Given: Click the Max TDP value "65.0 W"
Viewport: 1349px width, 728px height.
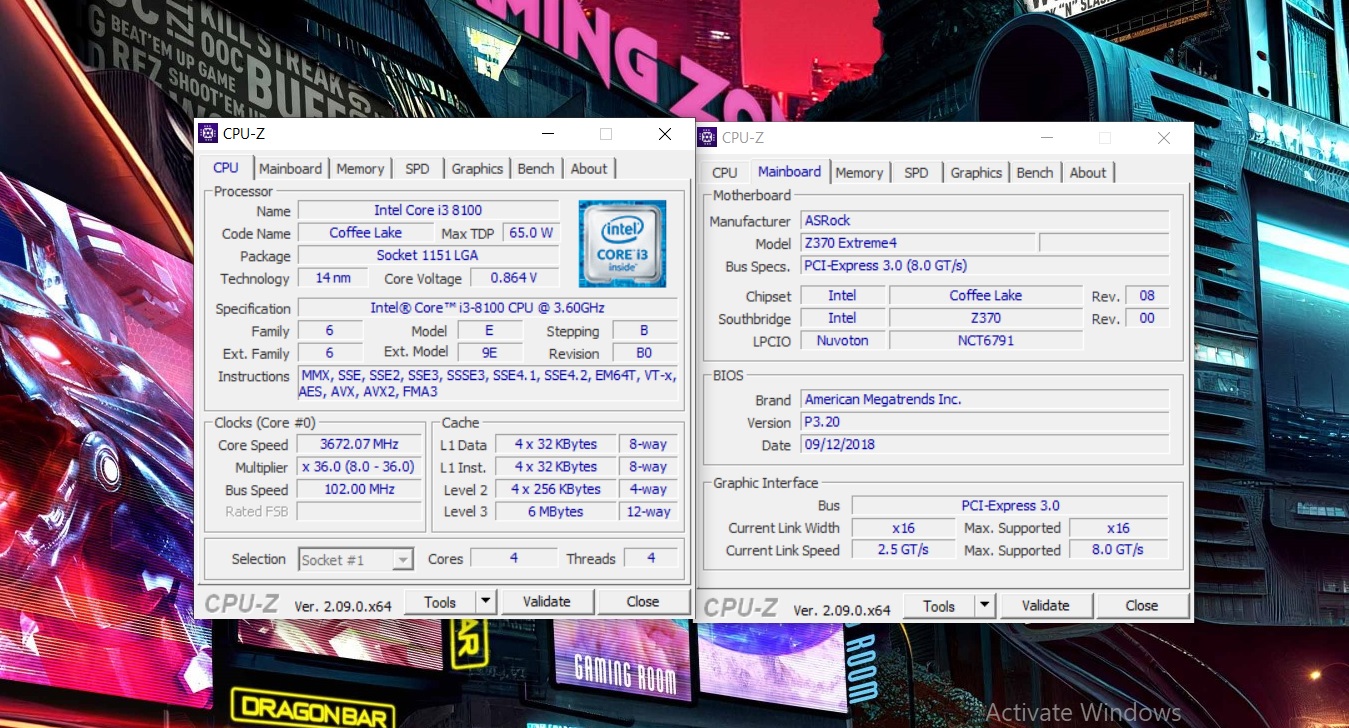Looking at the screenshot, I should (x=531, y=233).
